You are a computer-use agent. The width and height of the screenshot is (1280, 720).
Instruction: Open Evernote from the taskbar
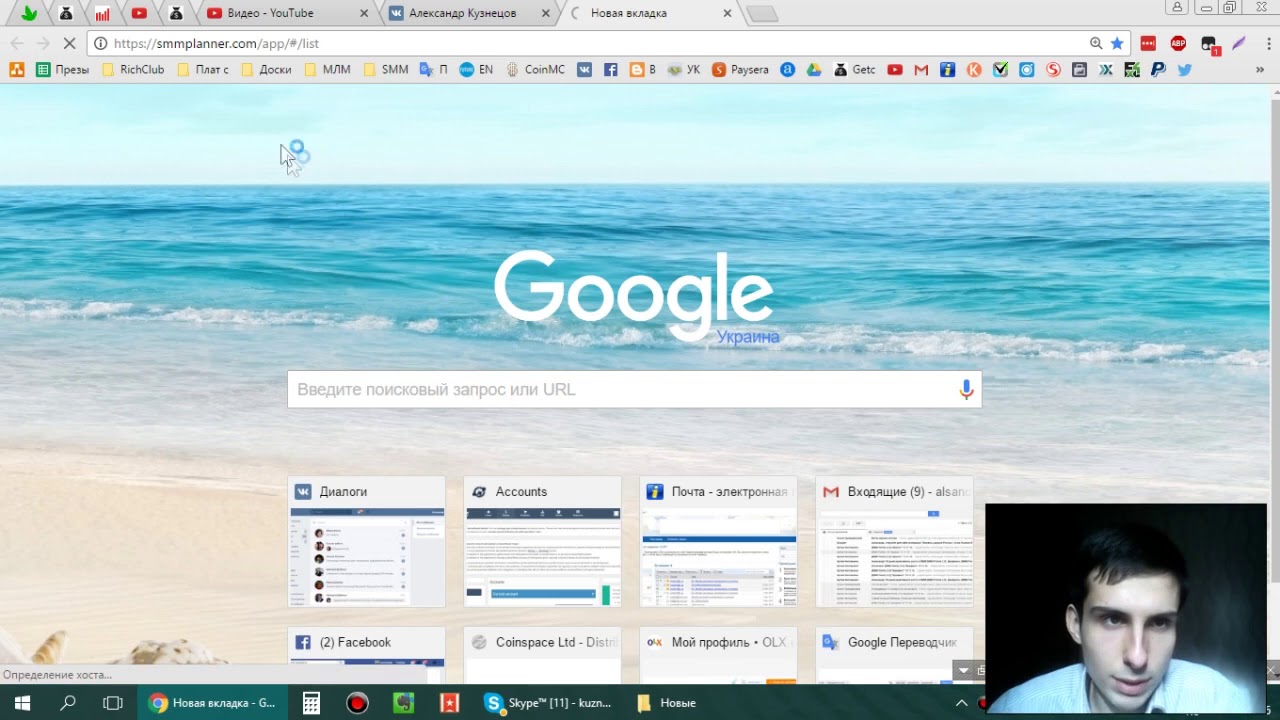403,703
